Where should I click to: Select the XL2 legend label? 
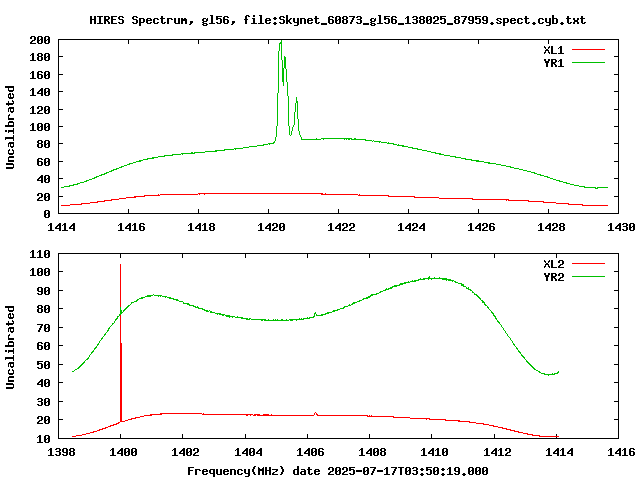[553, 264]
